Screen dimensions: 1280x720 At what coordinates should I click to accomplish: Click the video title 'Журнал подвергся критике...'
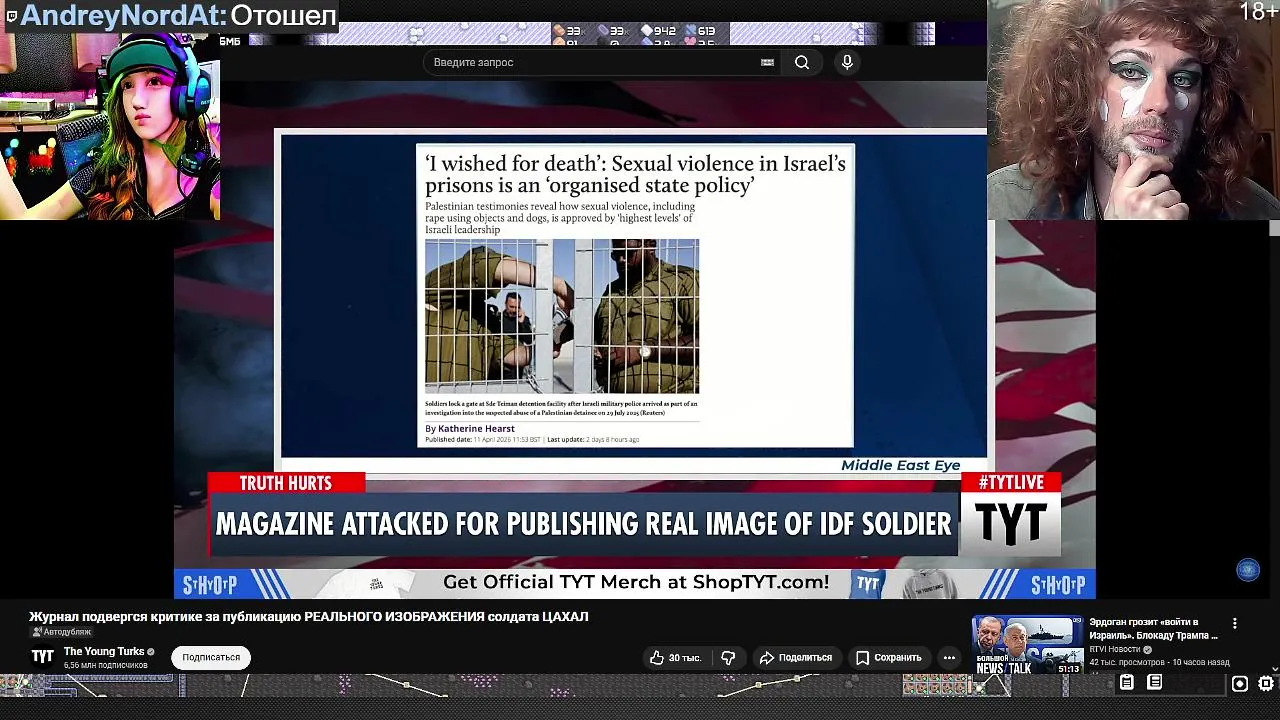308,616
